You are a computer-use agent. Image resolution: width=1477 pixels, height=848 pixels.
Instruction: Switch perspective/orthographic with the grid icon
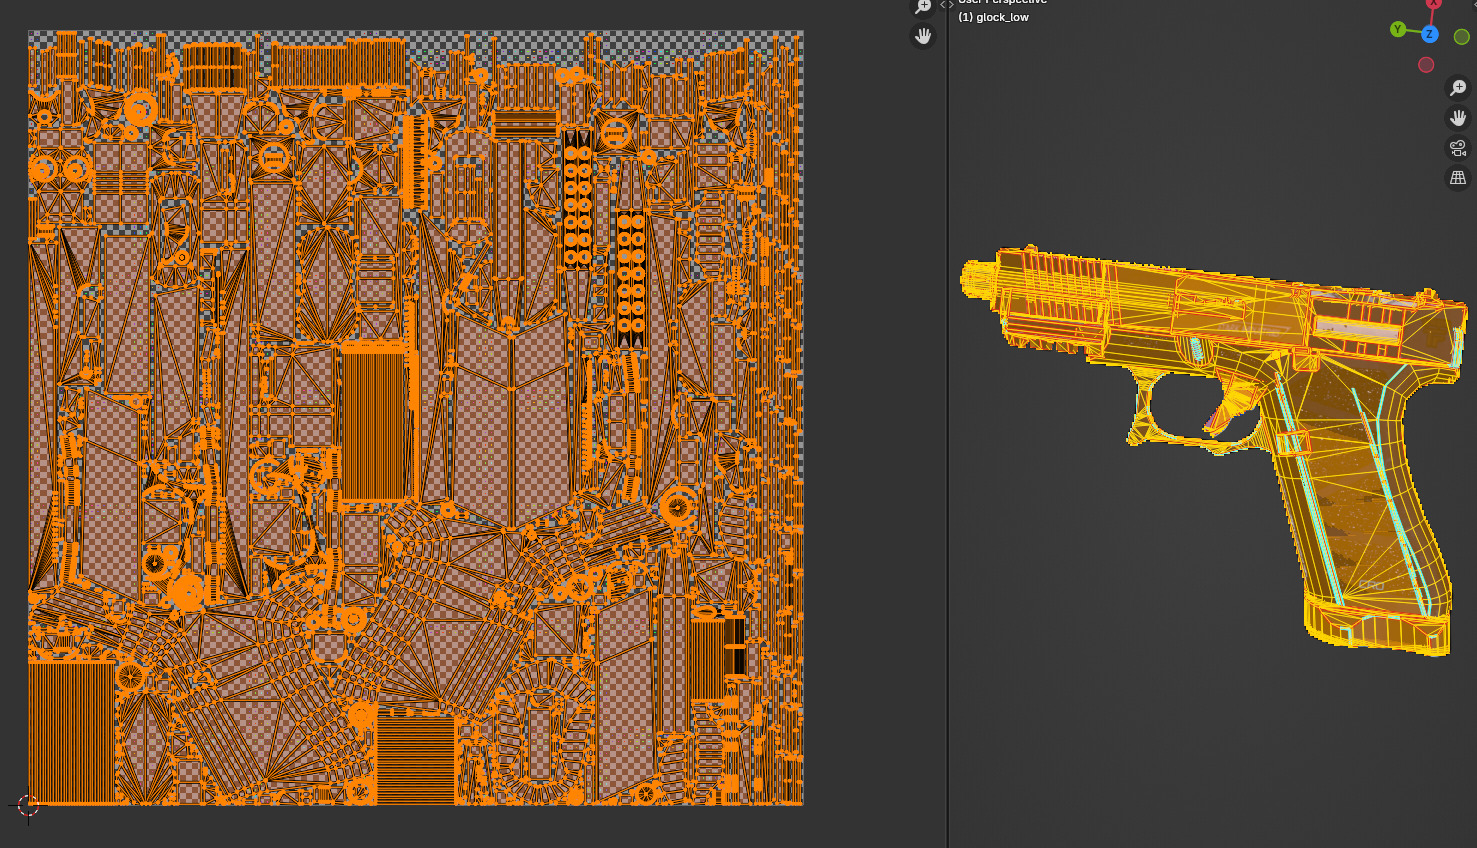click(1458, 178)
